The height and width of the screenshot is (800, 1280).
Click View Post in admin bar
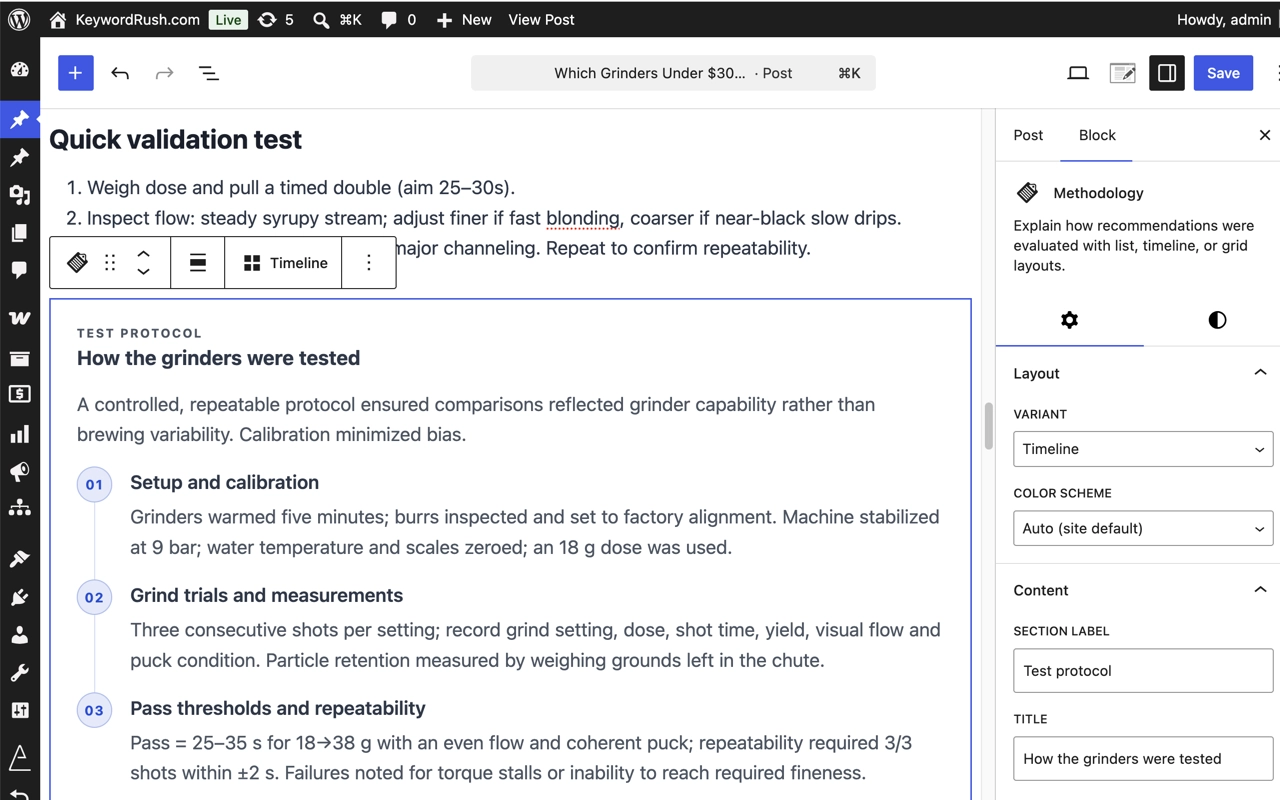[541, 19]
